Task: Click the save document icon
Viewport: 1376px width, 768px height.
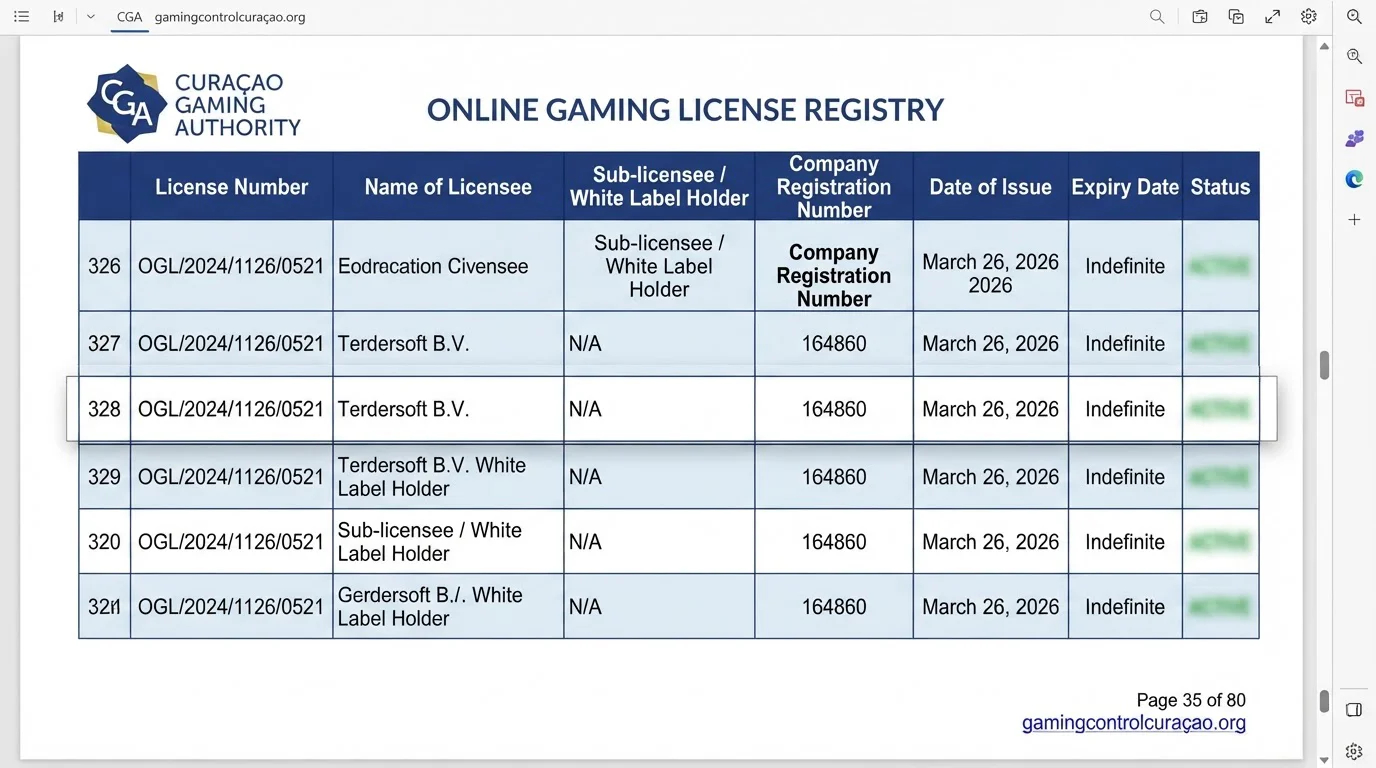Action: pyautogui.click(x=1200, y=17)
